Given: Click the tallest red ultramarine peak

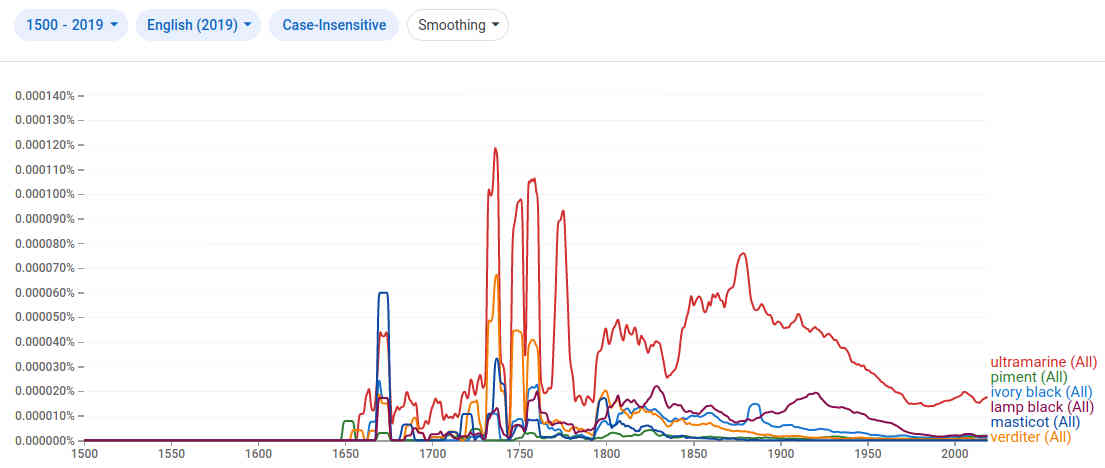Looking at the screenshot, I should click(495, 149).
